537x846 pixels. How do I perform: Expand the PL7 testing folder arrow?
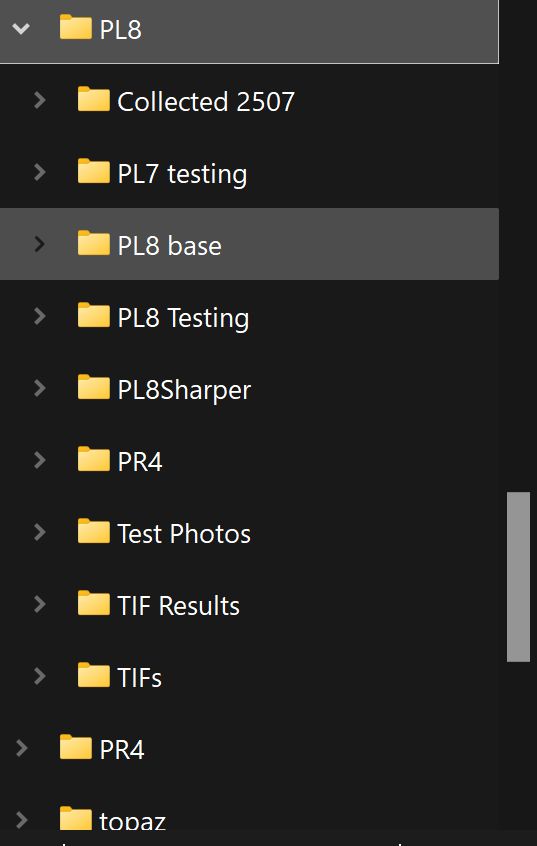point(39,172)
